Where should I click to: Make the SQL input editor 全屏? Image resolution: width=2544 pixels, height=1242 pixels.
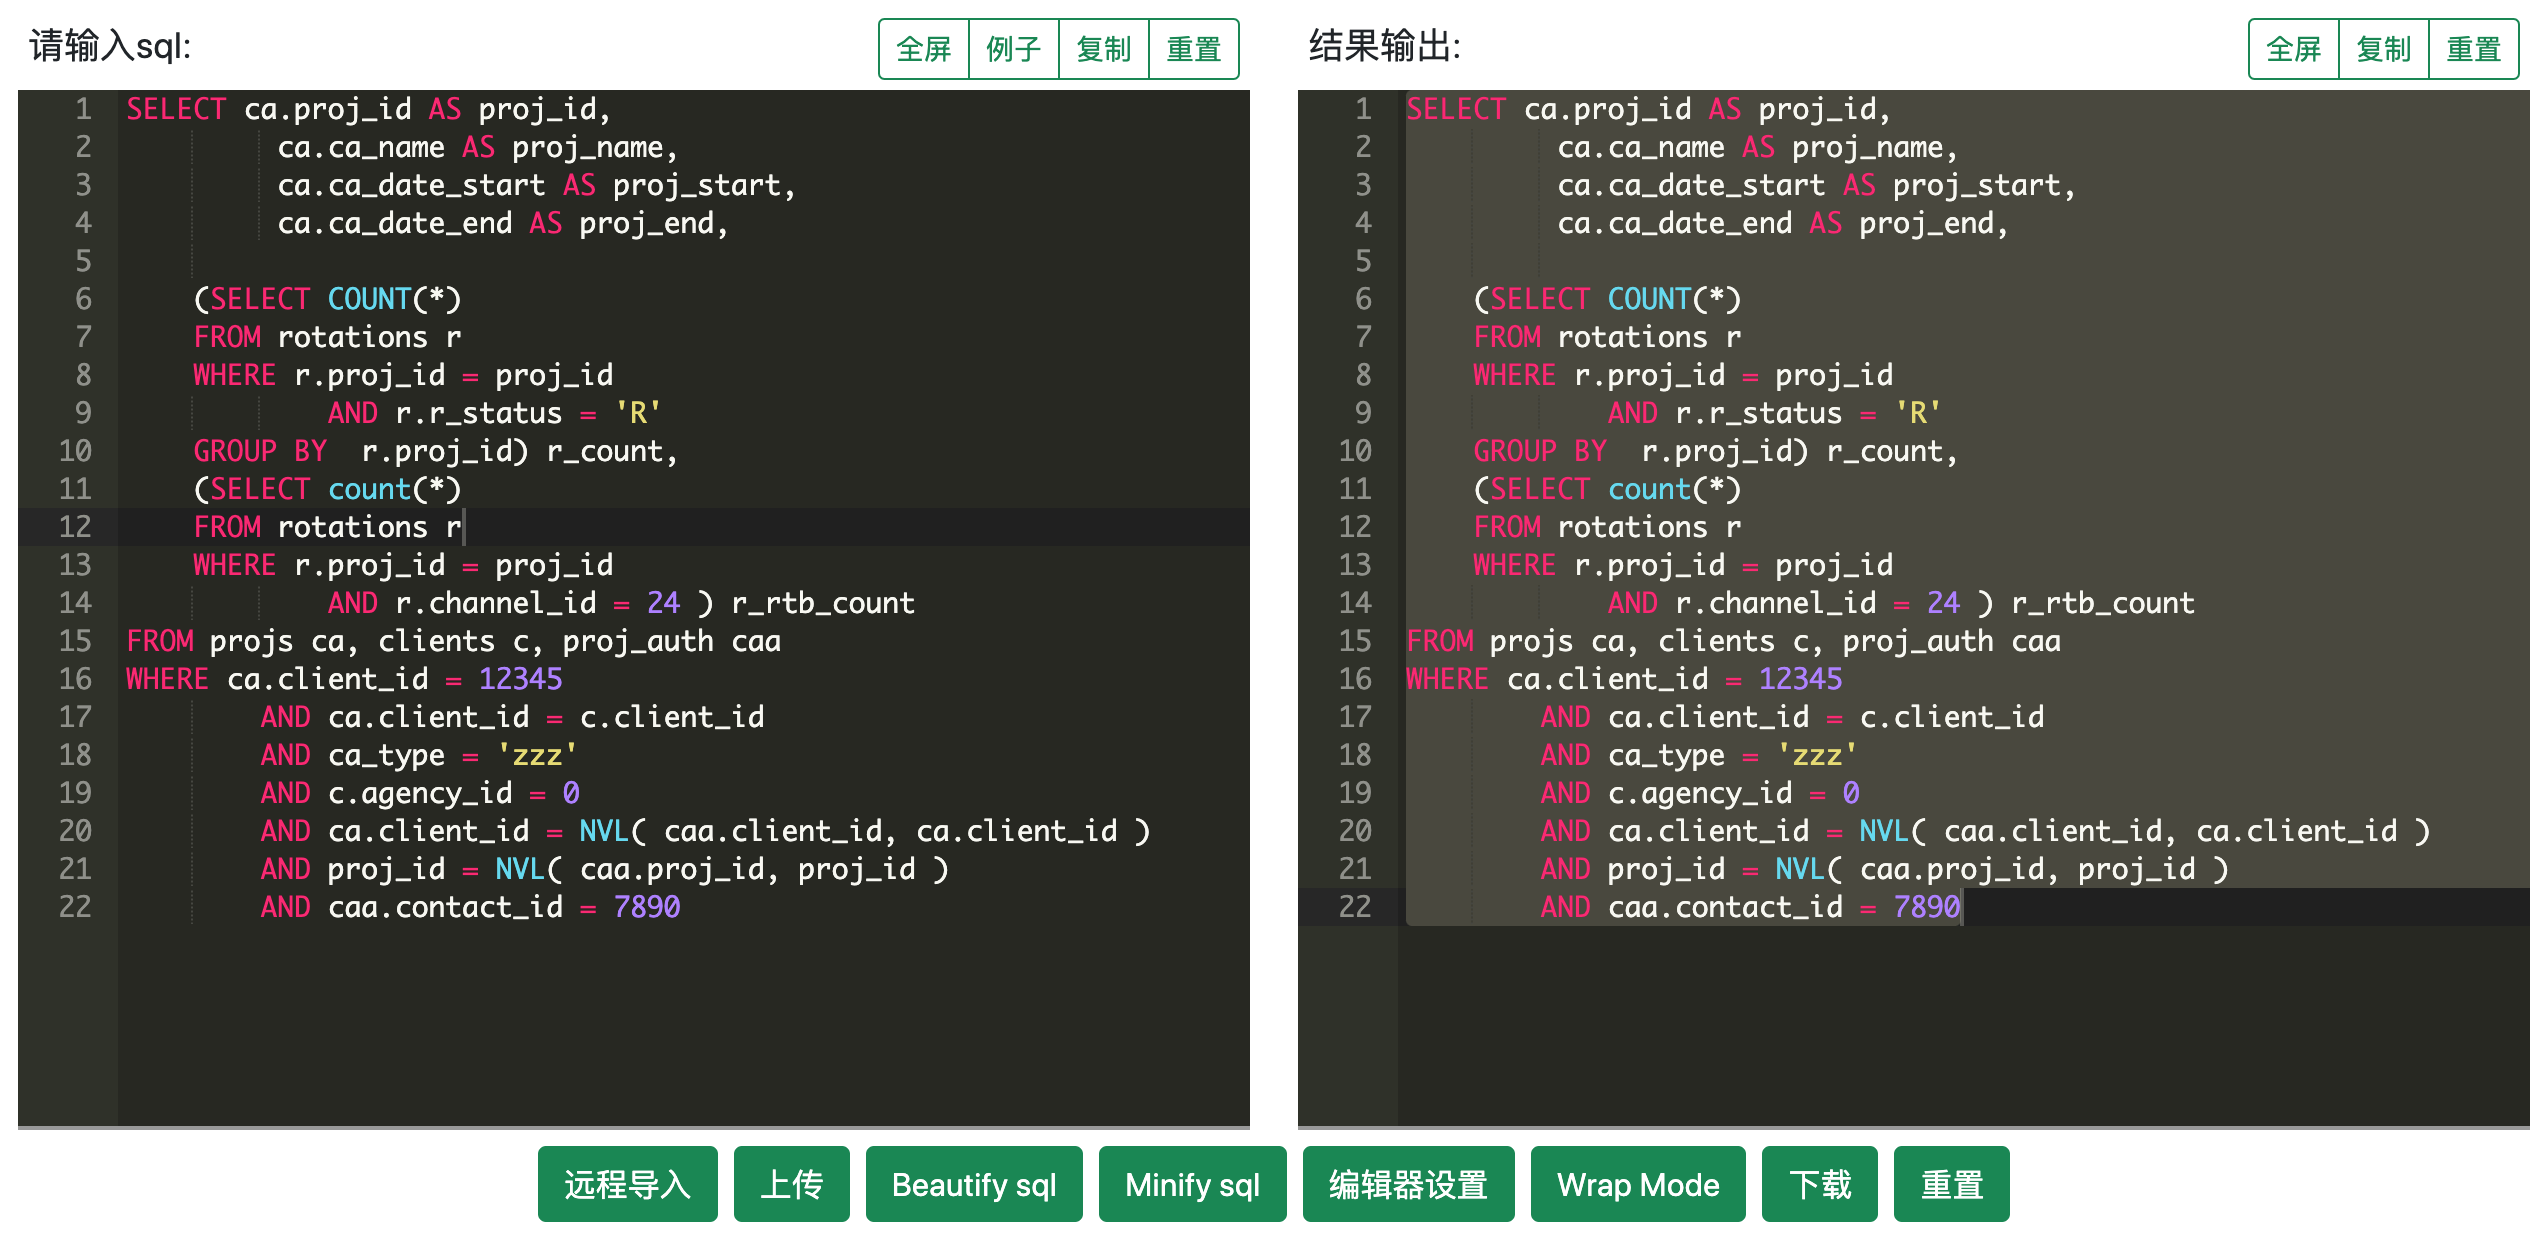coord(923,49)
